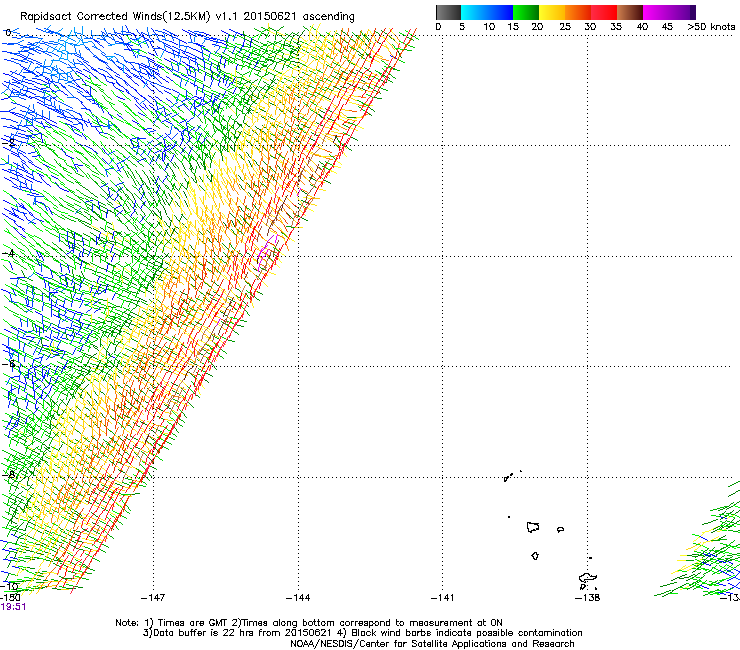
Task: Click the cyan-blue 5-15 knots legend segment
Action: 487,12
